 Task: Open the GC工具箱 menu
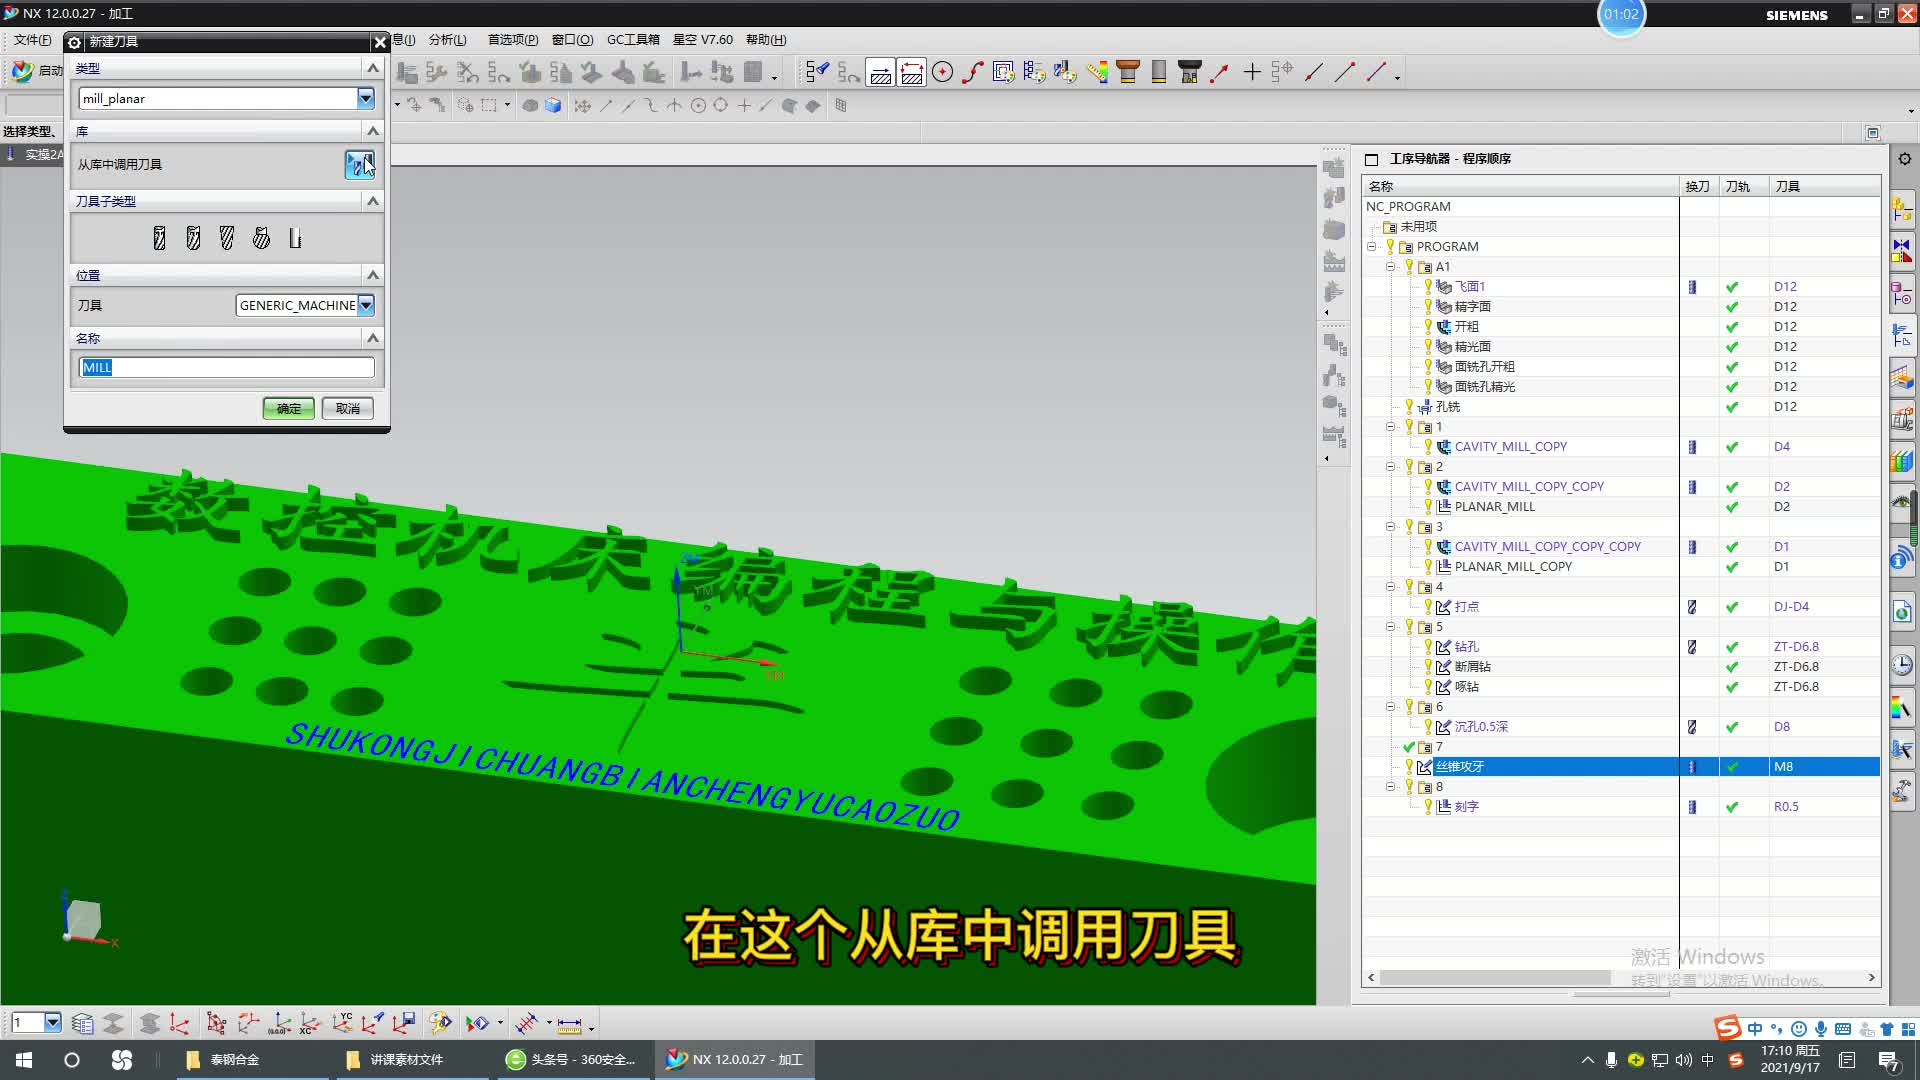point(633,40)
